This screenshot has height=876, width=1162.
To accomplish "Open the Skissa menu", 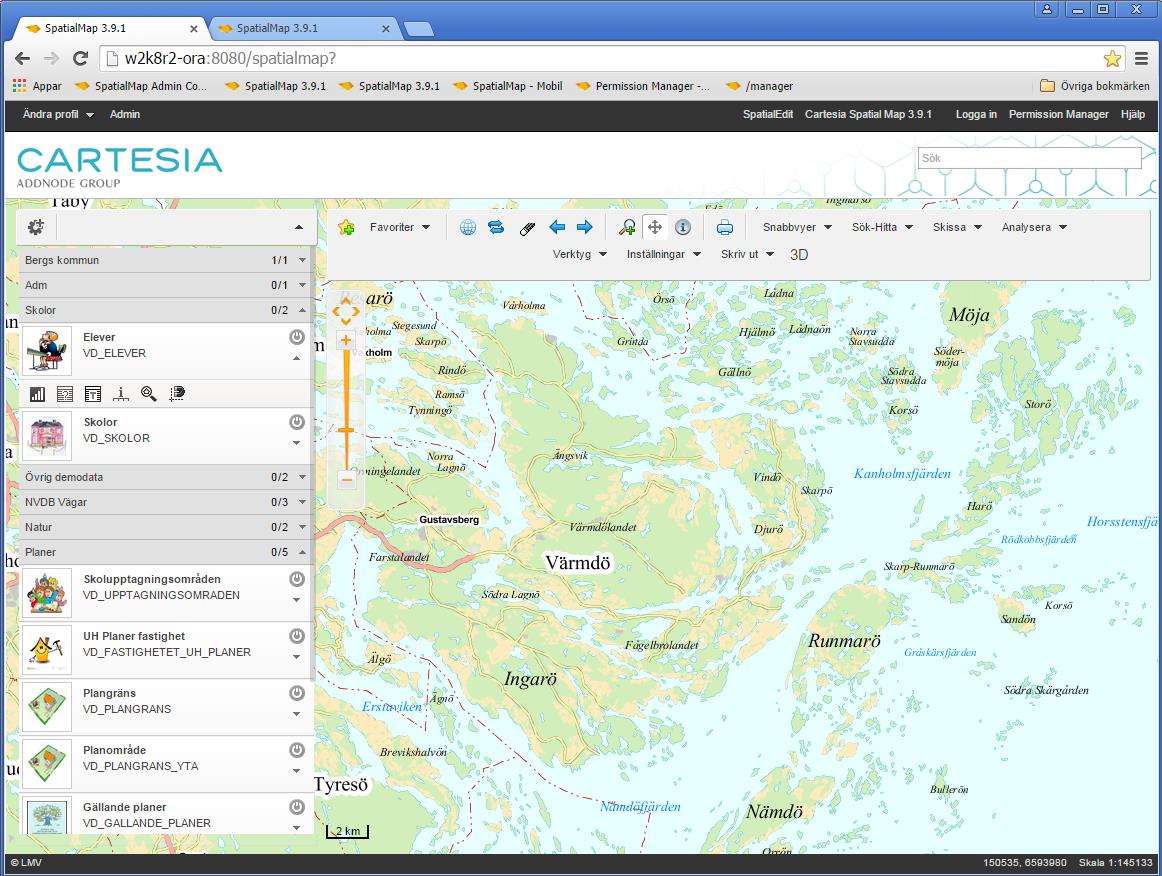I will (x=957, y=228).
